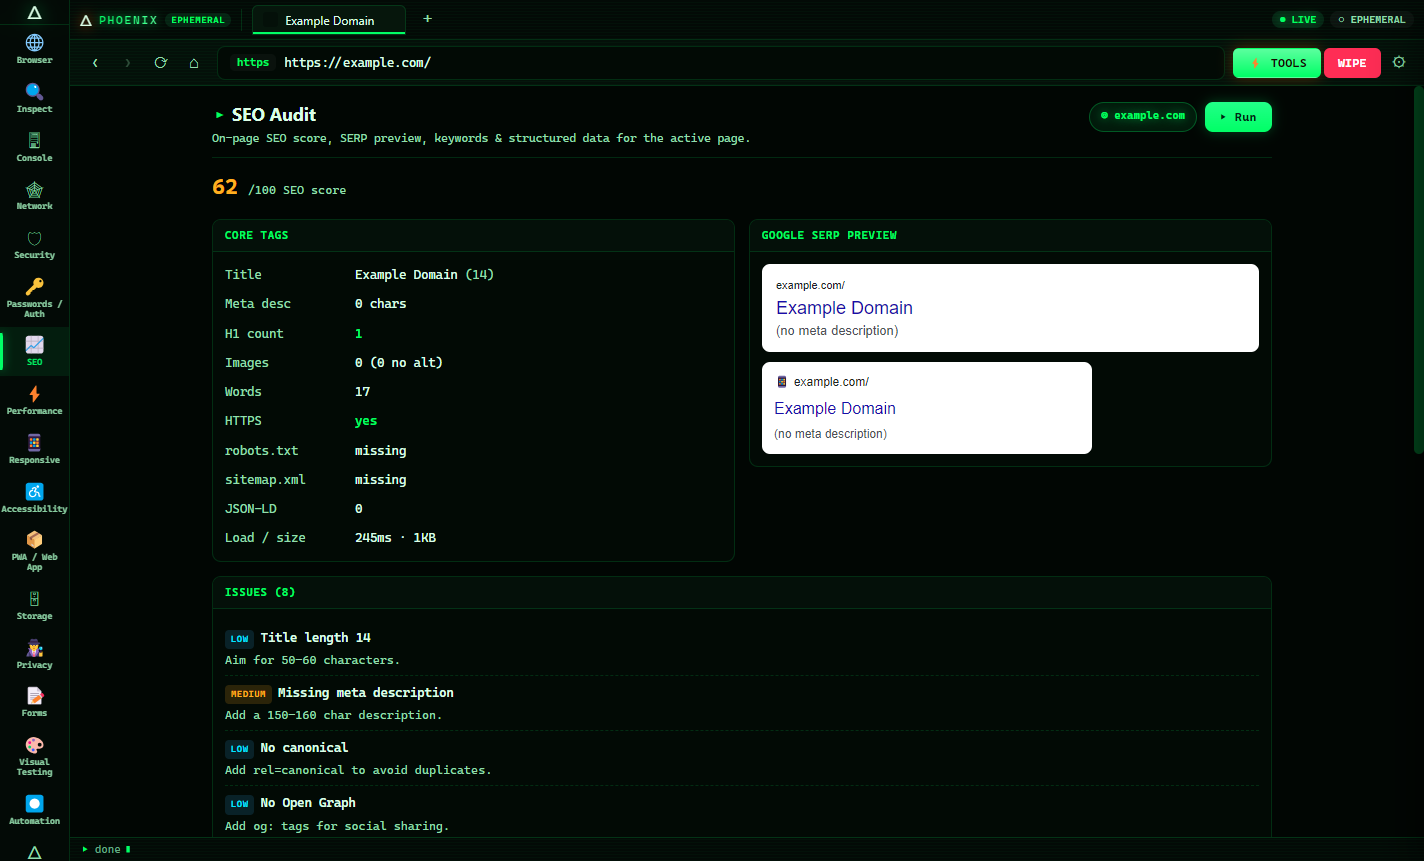
Task: Select the Meta desc '0 chars' value
Action: (x=380, y=304)
